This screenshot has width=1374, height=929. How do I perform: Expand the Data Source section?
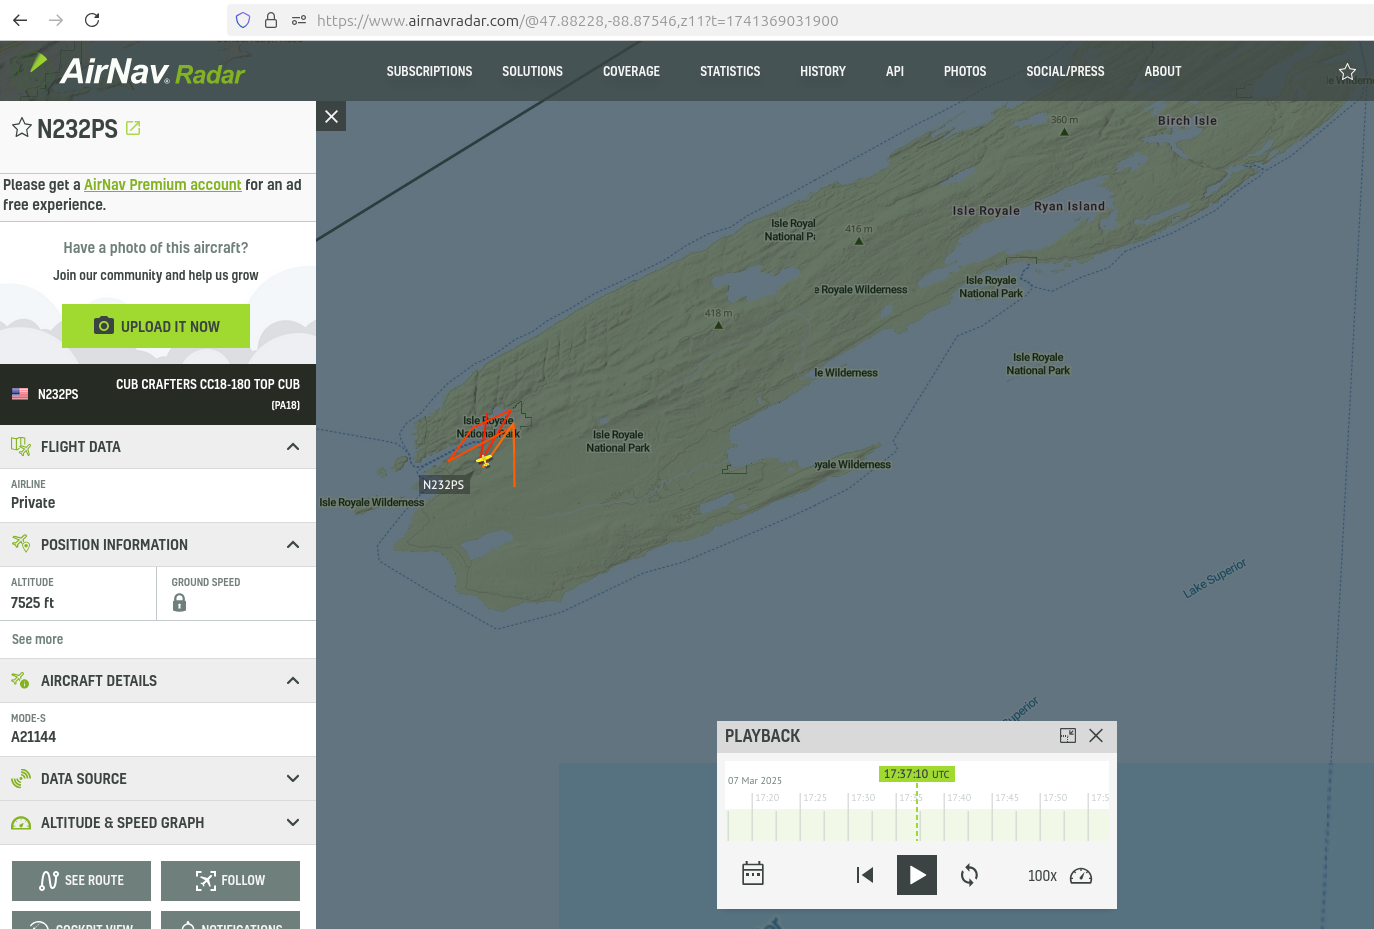pyautogui.click(x=293, y=779)
